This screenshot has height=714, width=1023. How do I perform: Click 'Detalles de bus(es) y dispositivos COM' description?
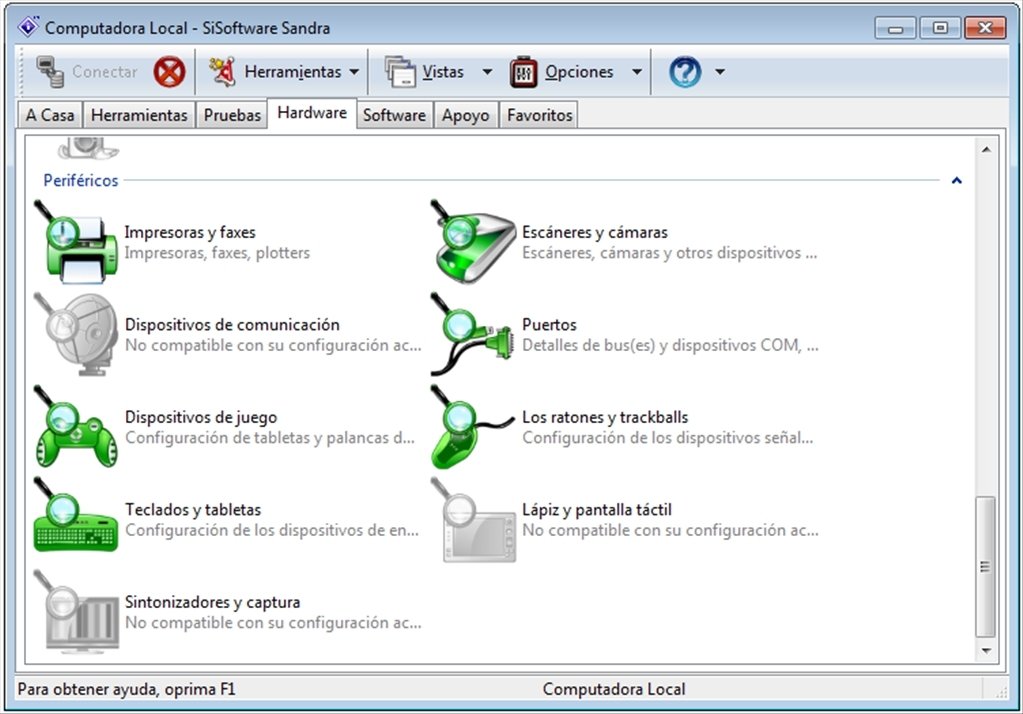point(670,345)
